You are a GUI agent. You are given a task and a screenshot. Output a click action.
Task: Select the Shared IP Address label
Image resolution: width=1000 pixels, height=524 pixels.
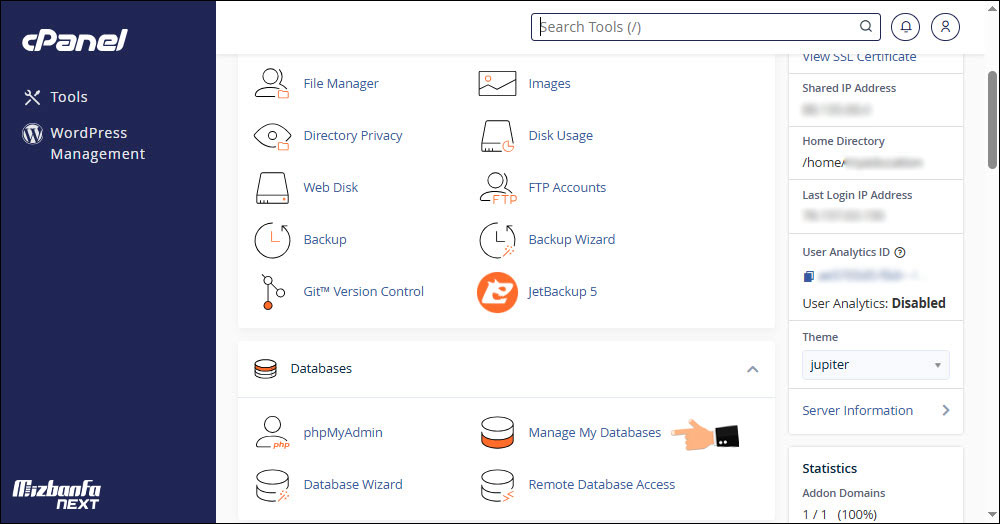click(849, 89)
